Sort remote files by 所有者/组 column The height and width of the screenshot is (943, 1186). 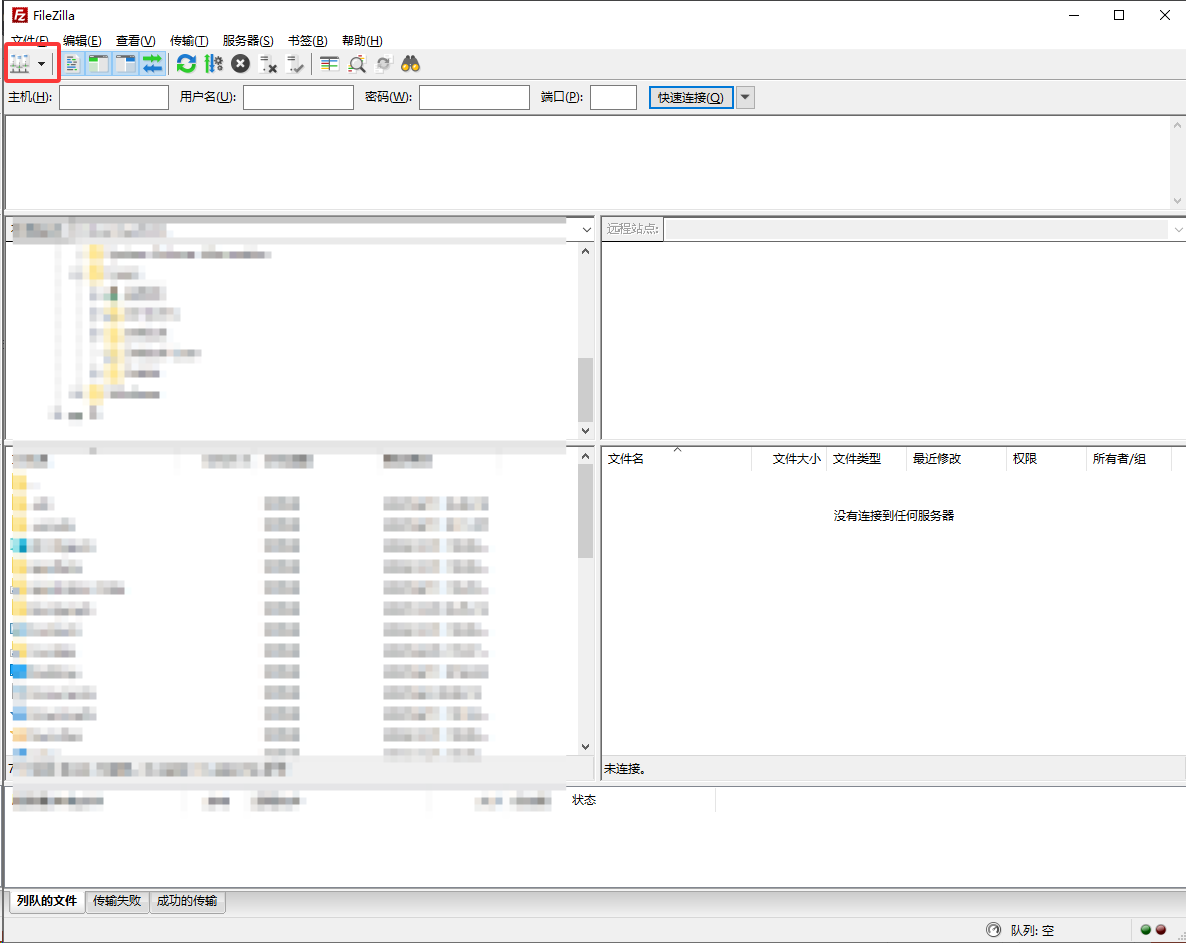(1129, 459)
